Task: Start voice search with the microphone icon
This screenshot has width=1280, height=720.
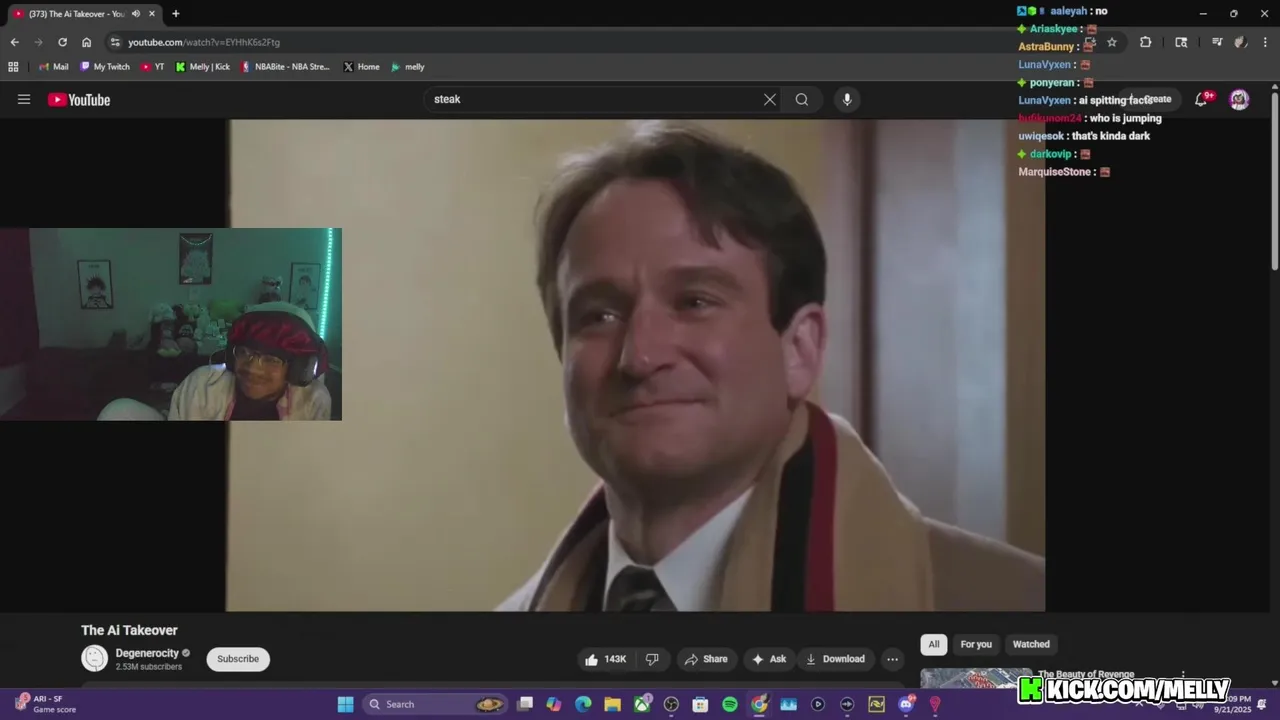Action: click(x=847, y=99)
